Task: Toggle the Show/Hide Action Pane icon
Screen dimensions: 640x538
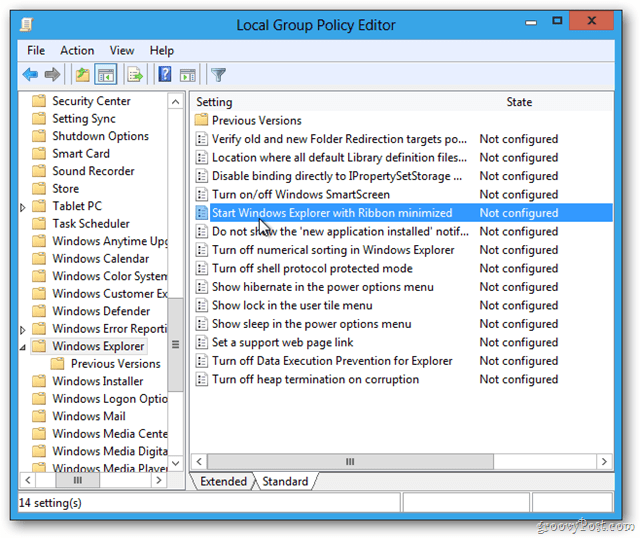Action: 188,75
